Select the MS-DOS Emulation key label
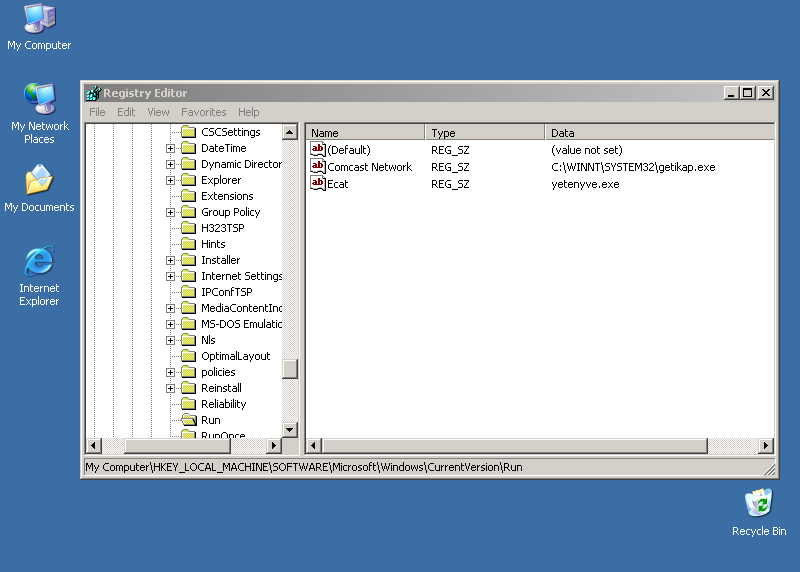 pos(241,324)
